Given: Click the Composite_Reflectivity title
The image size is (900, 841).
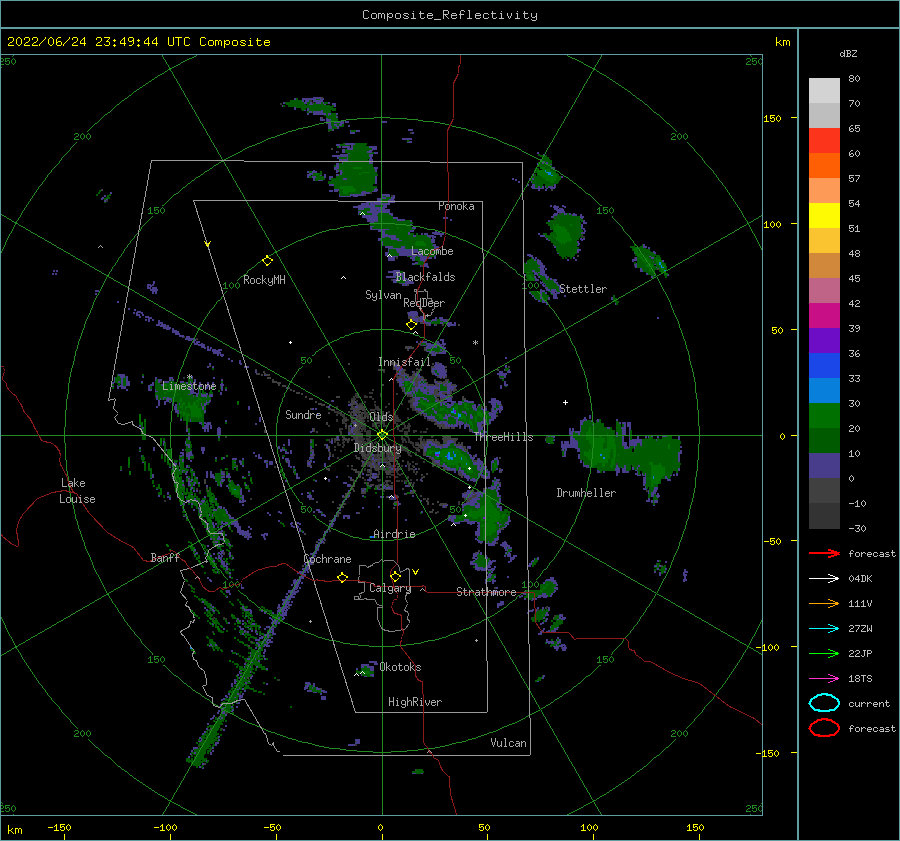Looking at the screenshot, I should point(450,15).
